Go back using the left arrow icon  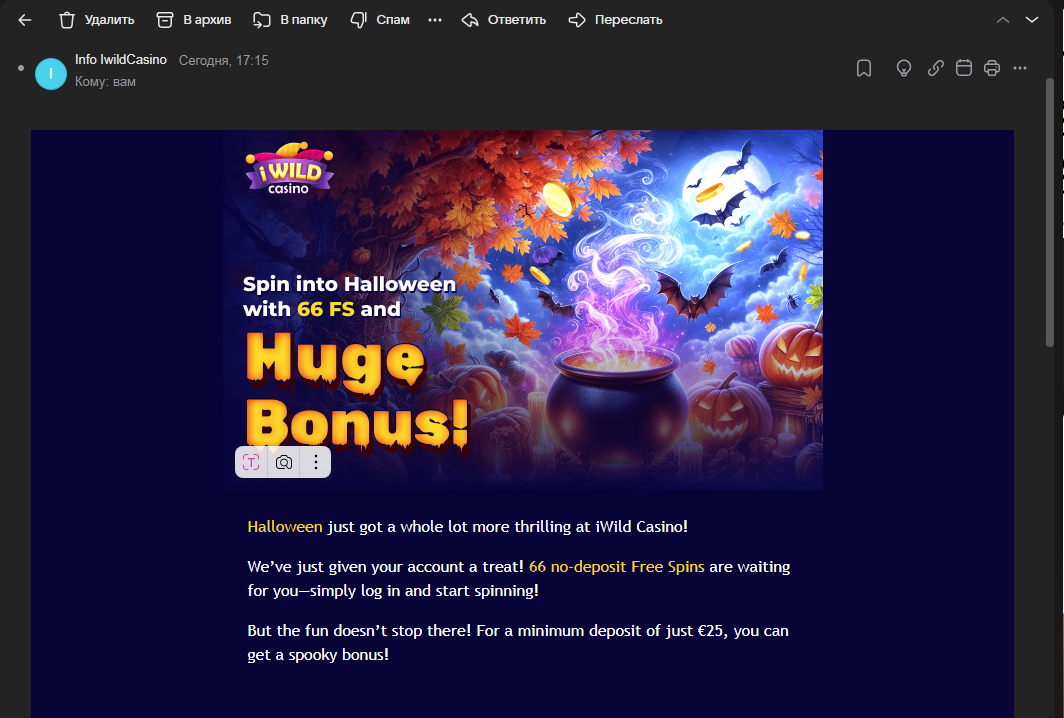pos(25,20)
